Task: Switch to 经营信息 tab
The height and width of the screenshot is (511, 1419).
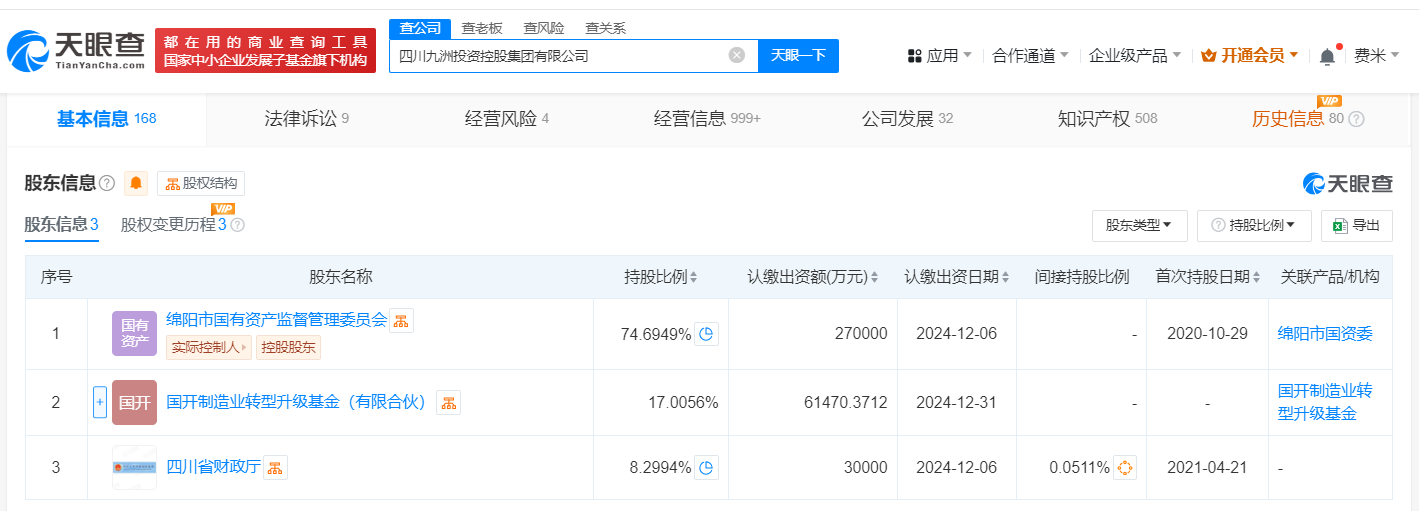Action: coord(707,119)
